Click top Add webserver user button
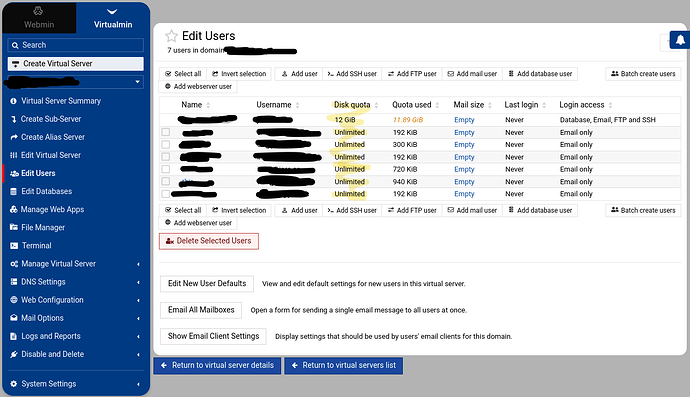 pyautogui.click(x=198, y=87)
